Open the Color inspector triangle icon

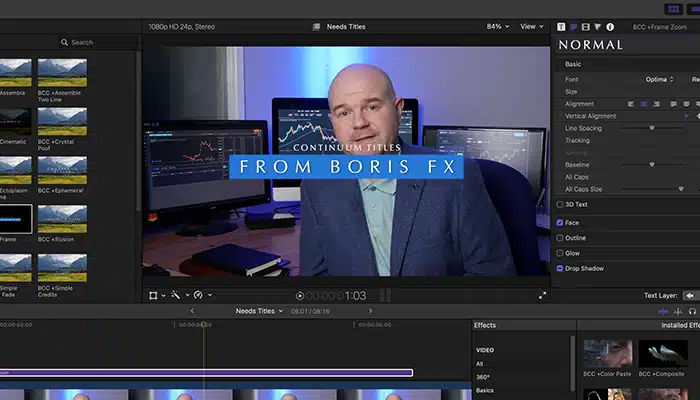(598, 27)
